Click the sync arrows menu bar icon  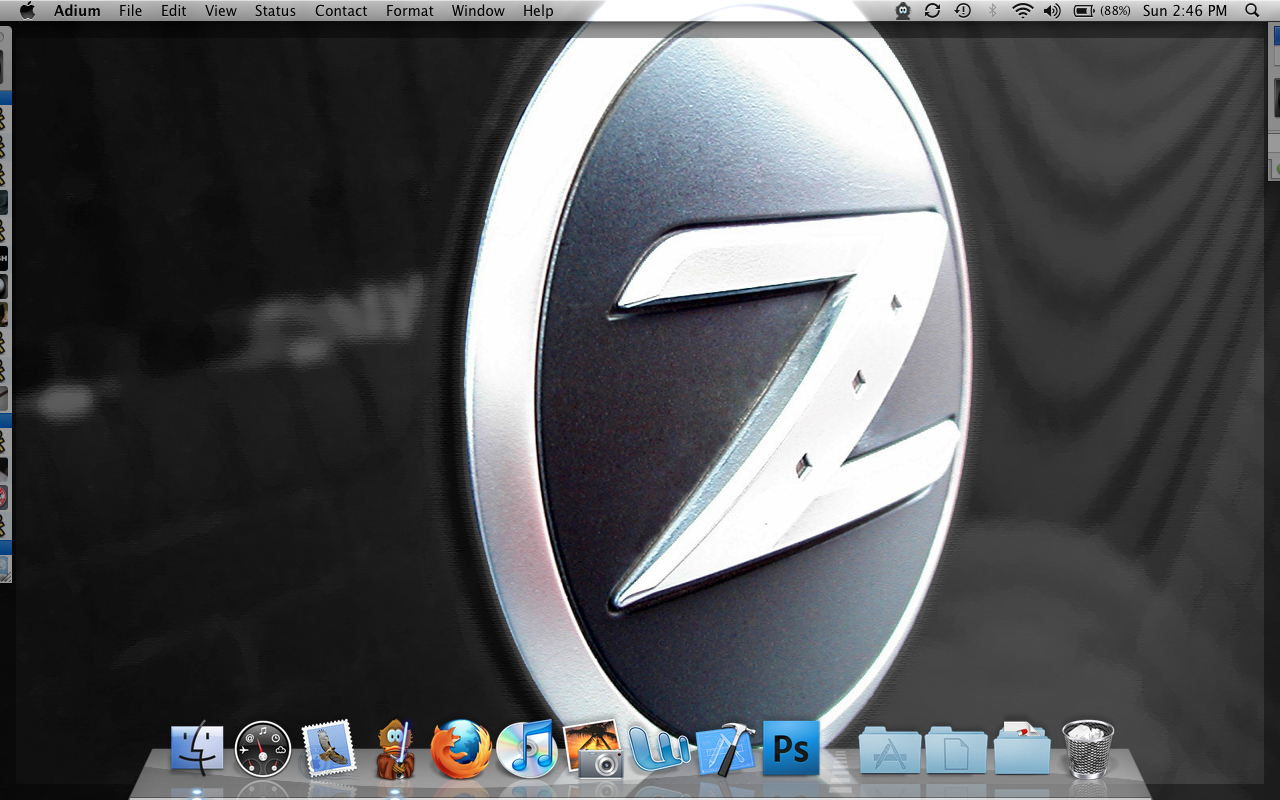(932, 11)
